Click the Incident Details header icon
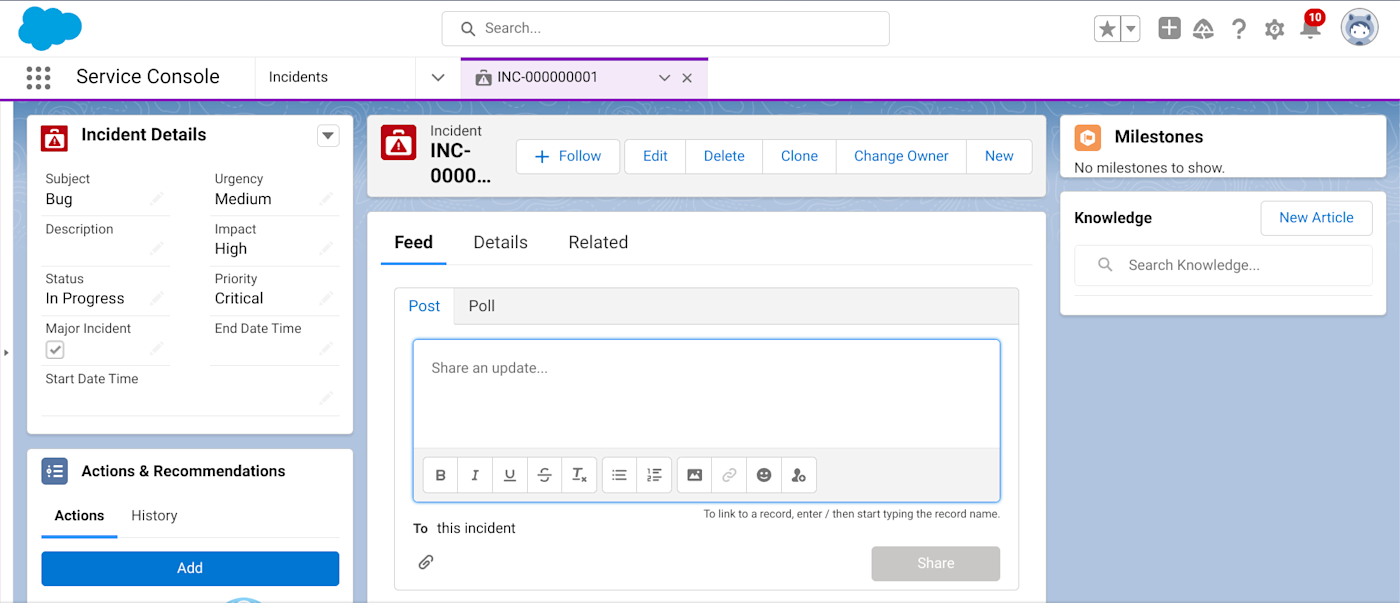Image resolution: width=1400 pixels, height=603 pixels. pos(54,138)
